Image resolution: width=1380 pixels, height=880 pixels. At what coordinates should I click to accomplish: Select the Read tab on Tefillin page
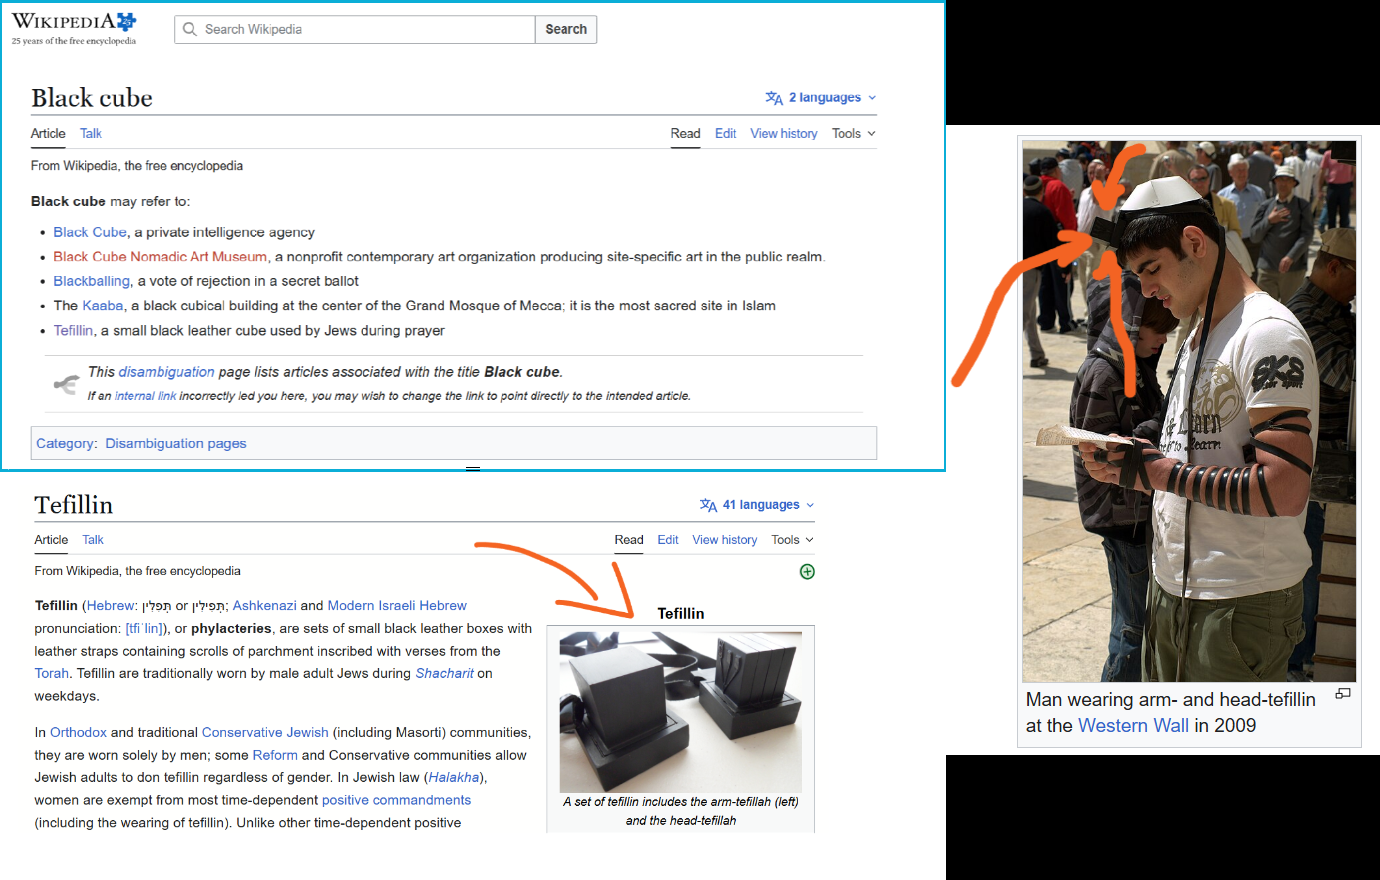(629, 540)
